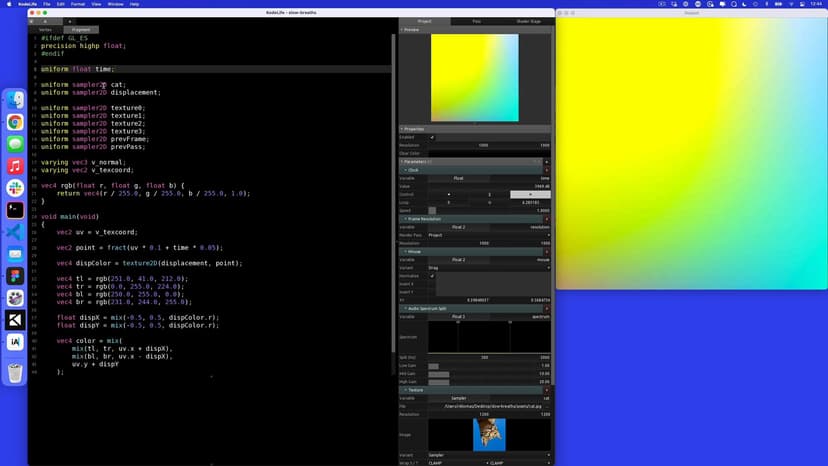
Task: Open the Render Pass Project dropdown
Action: 488,235
